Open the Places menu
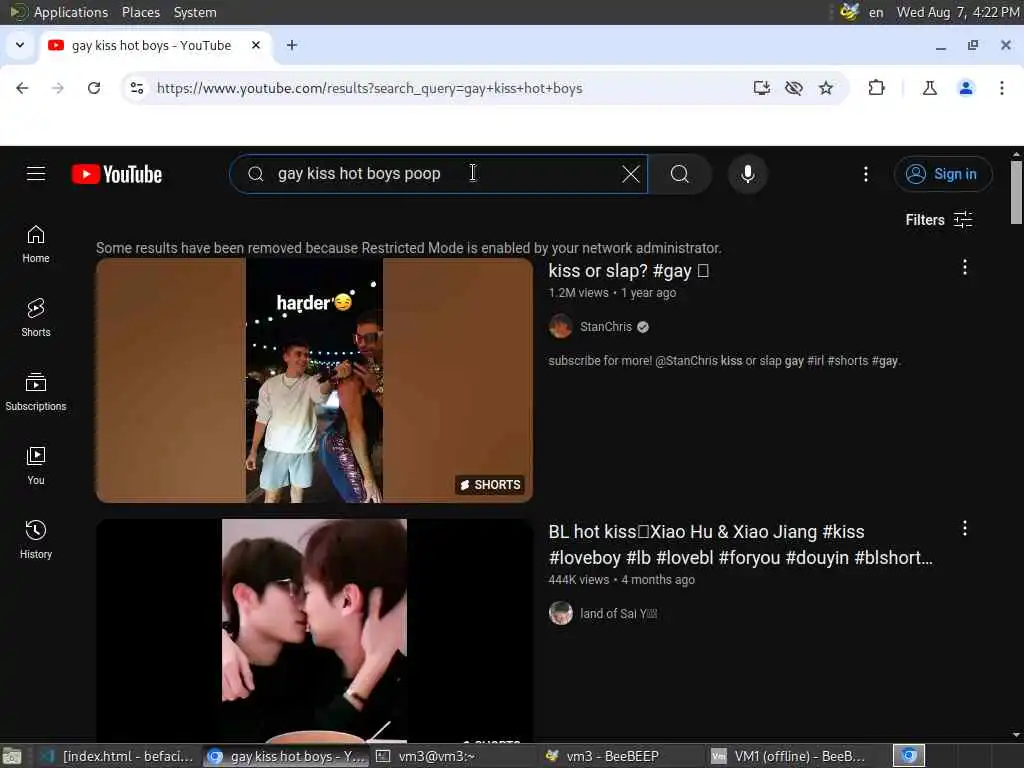Screen dimensions: 1024x768 (x=140, y=12)
